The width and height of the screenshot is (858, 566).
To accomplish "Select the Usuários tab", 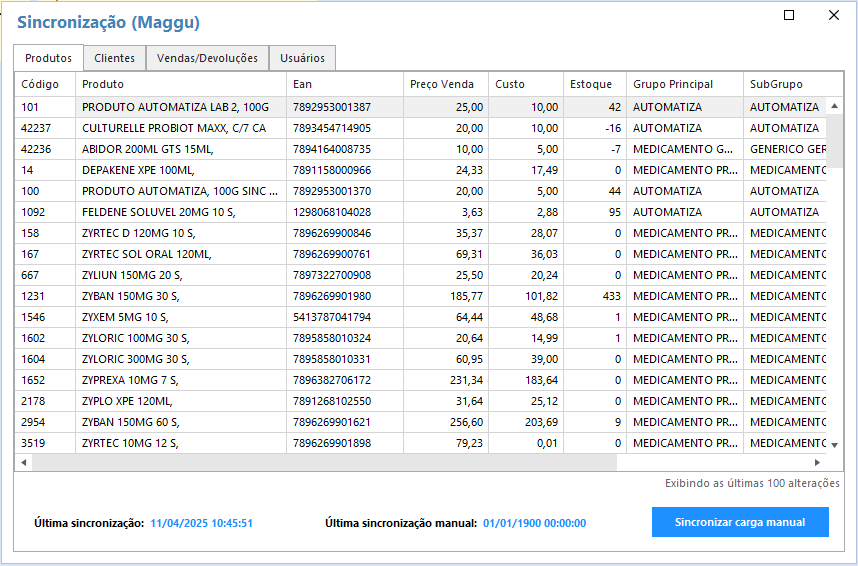I will click(301, 58).
